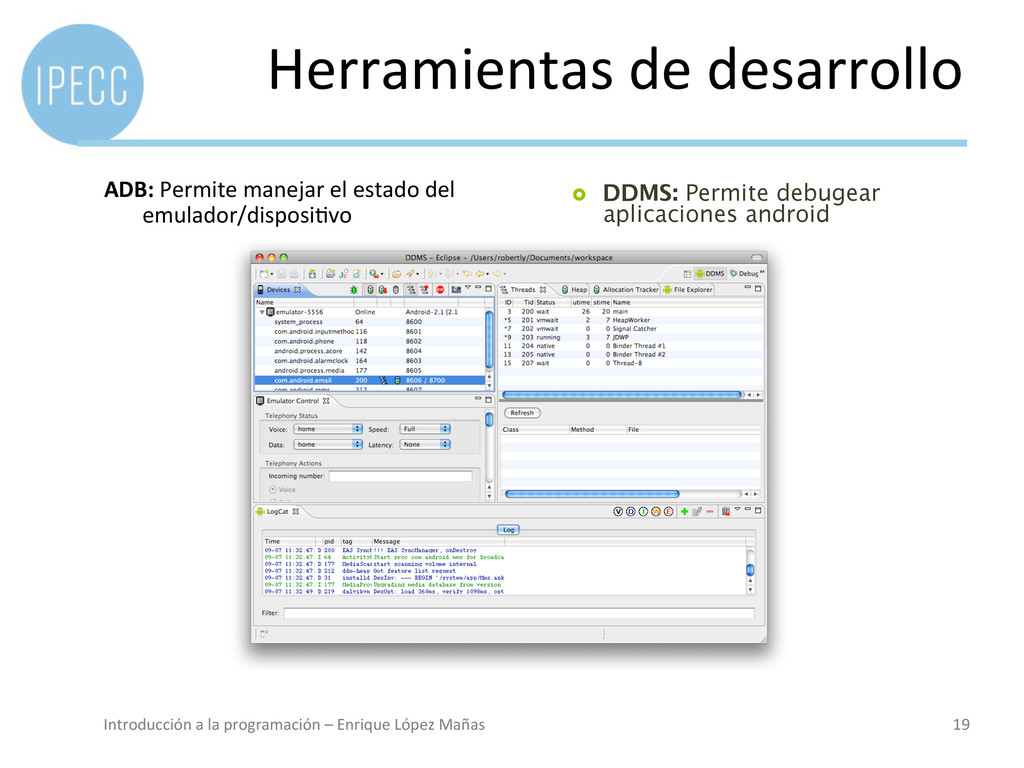Viewport: 1024px width, 768px height.
Task: Open the Voice status dropdown
Action: (328, 429)
